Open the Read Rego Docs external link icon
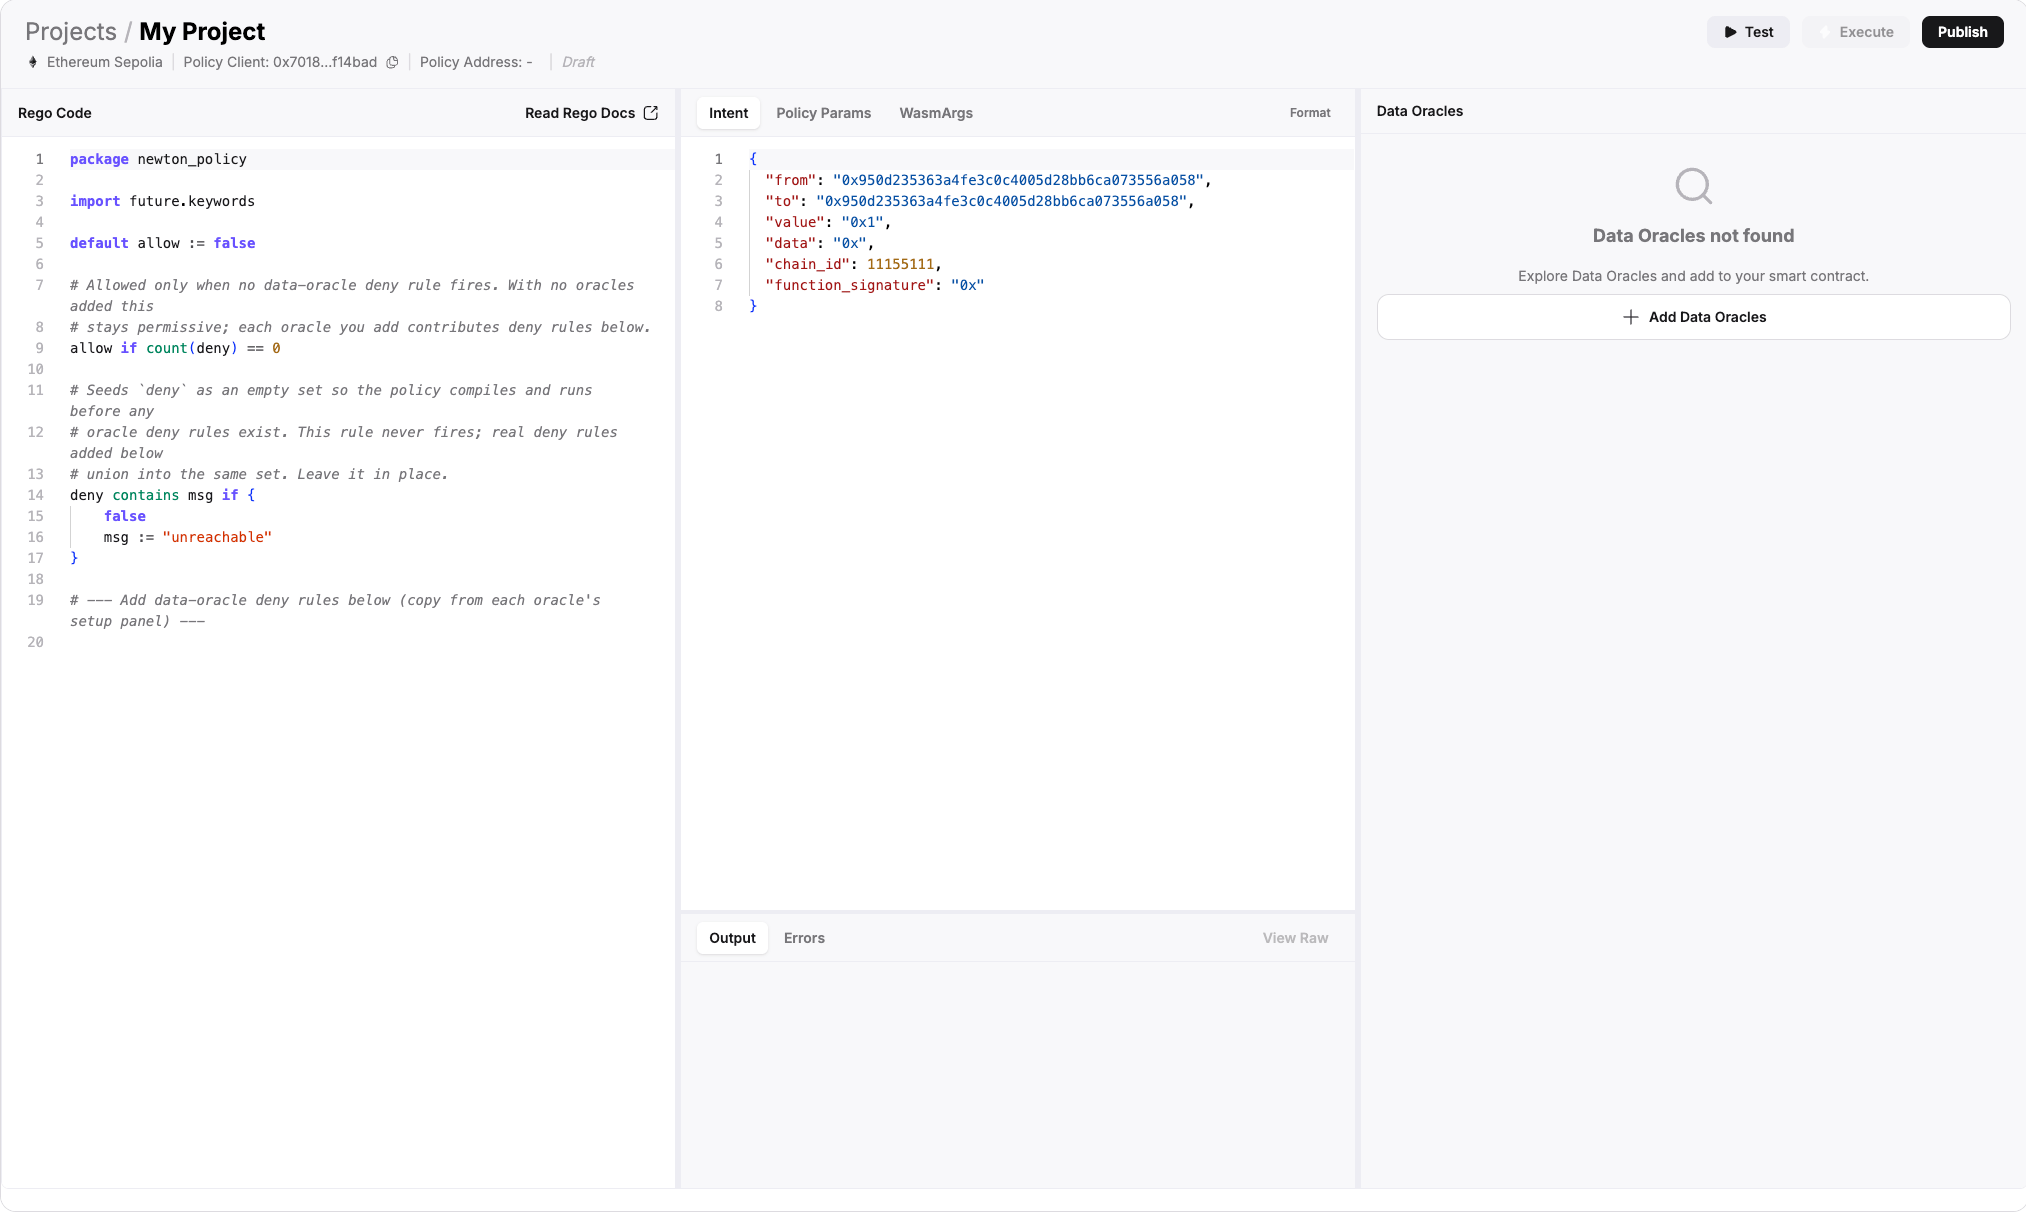Image resolution: width=2026 pixels, height=1217 pixels. tap(651, 113)
